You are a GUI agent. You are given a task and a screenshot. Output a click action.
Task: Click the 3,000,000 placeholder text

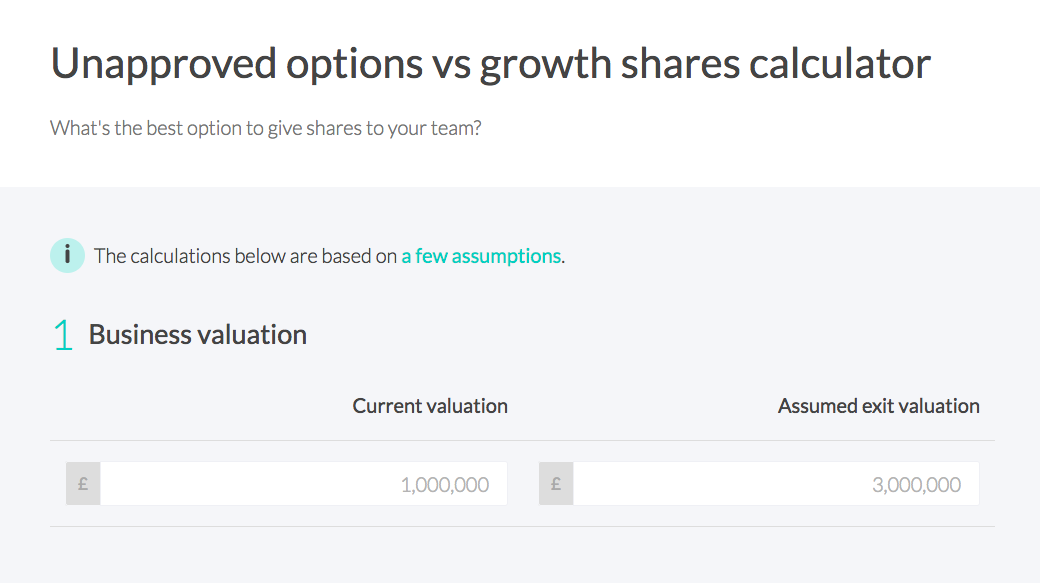pyautogui.click(x=916, y=485)
